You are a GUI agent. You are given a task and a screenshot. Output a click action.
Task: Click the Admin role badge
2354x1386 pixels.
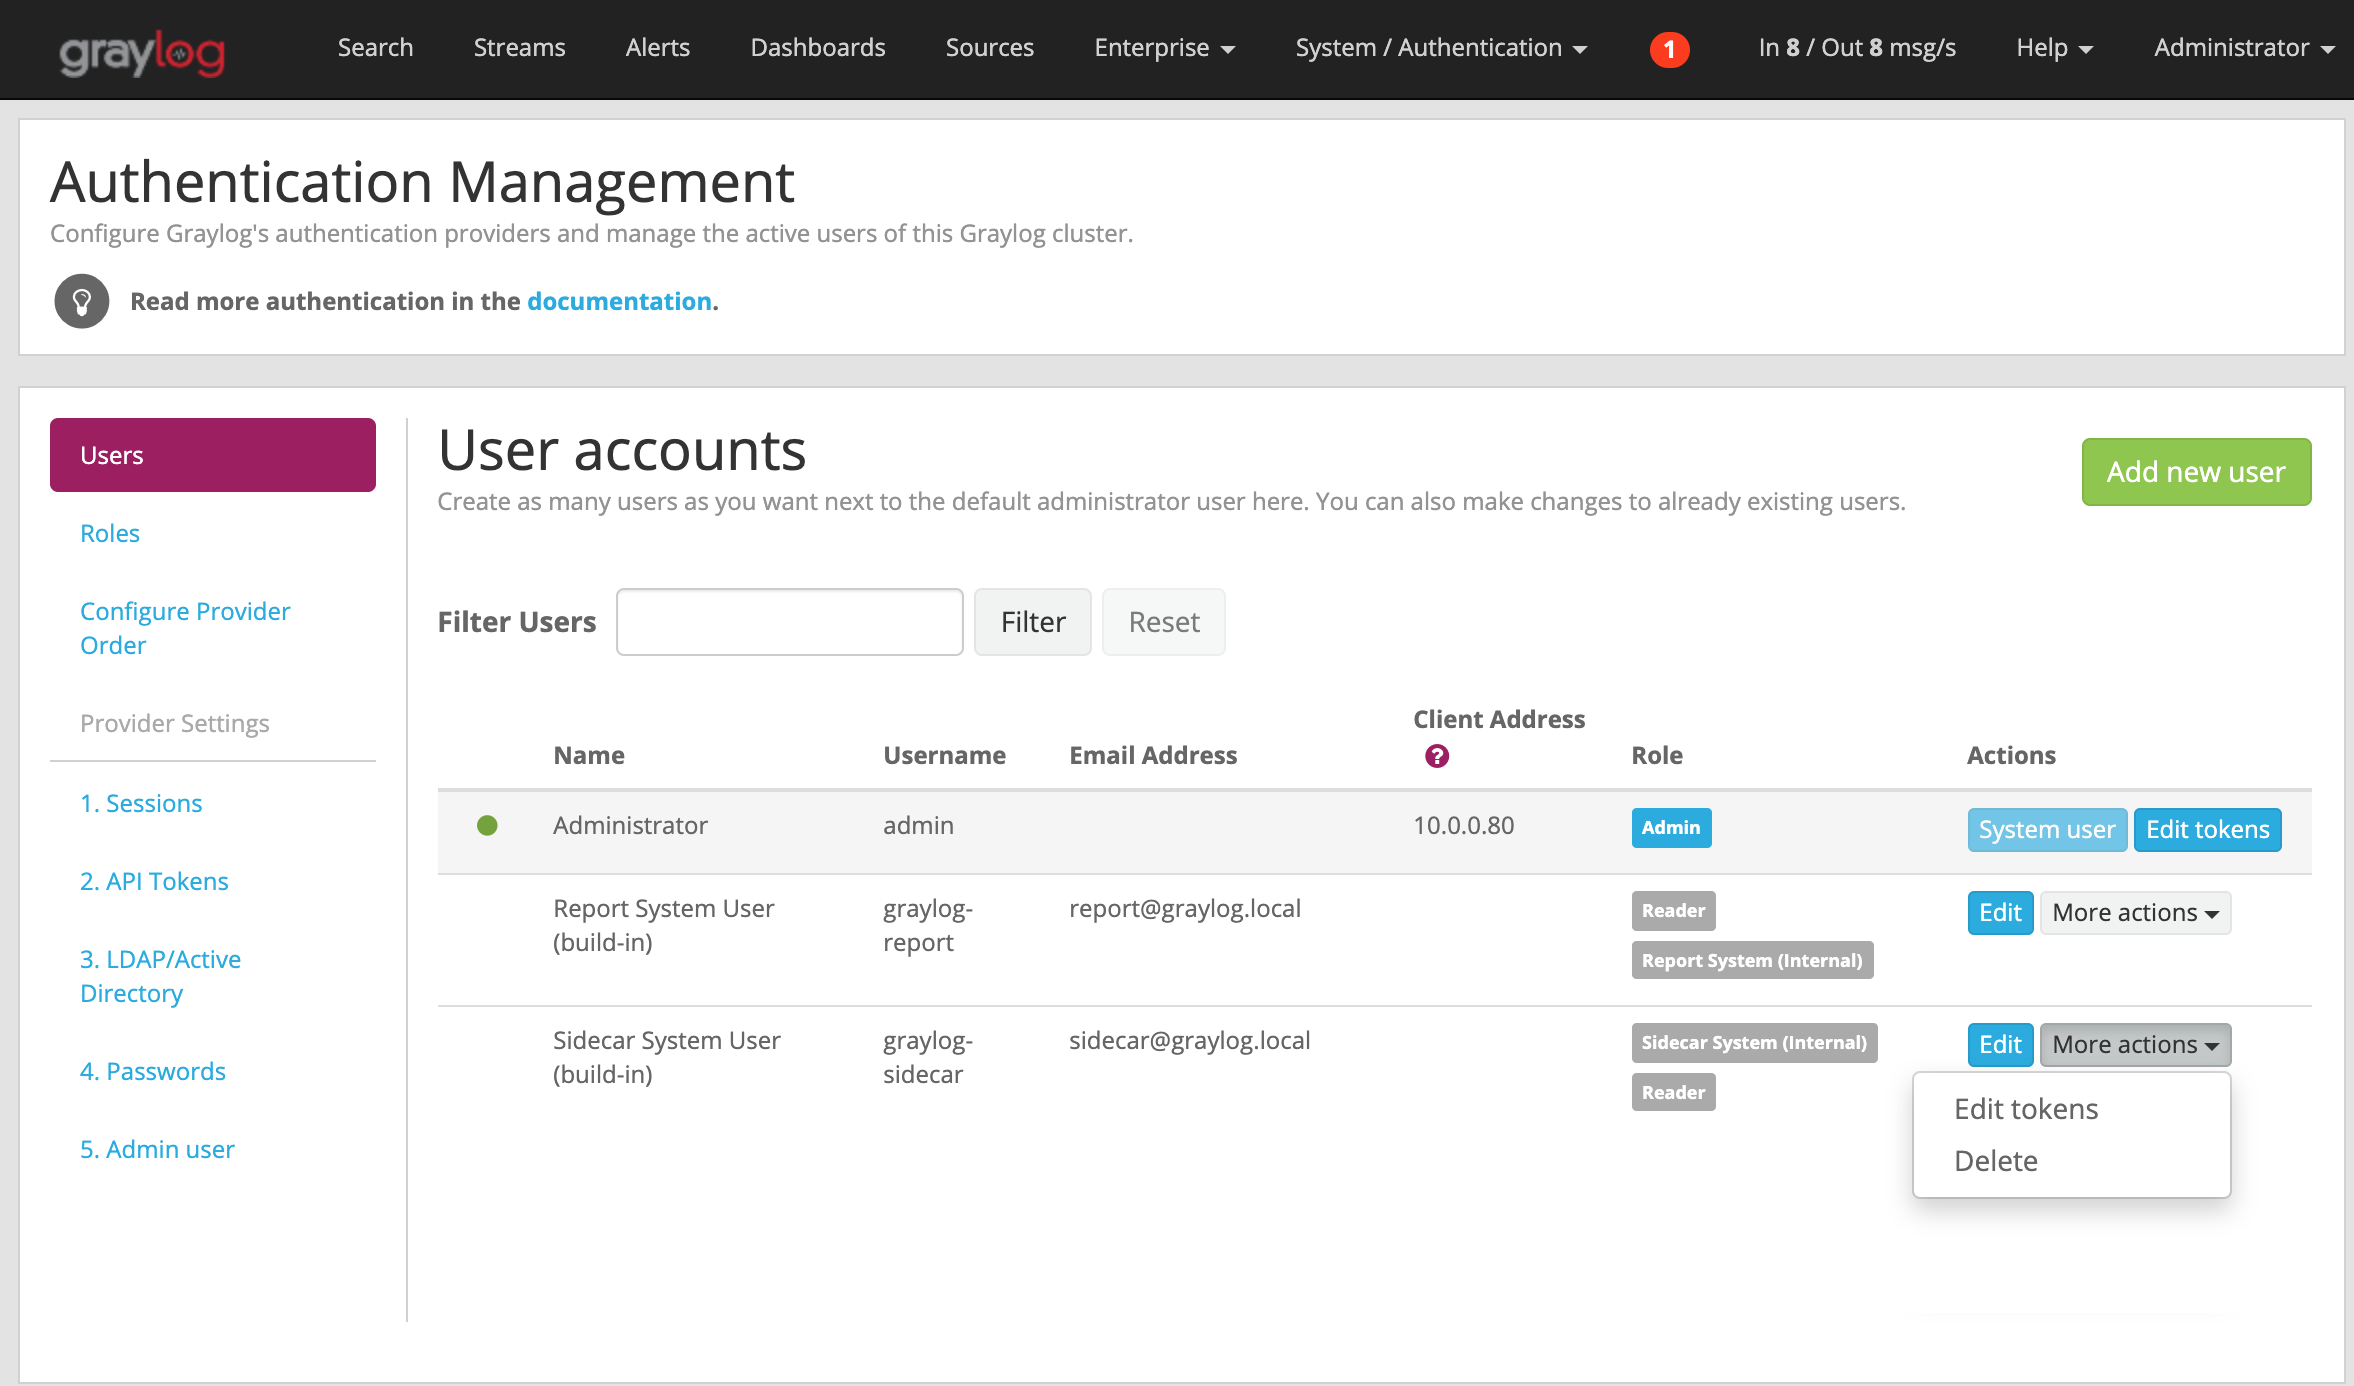coord(1670,828)
